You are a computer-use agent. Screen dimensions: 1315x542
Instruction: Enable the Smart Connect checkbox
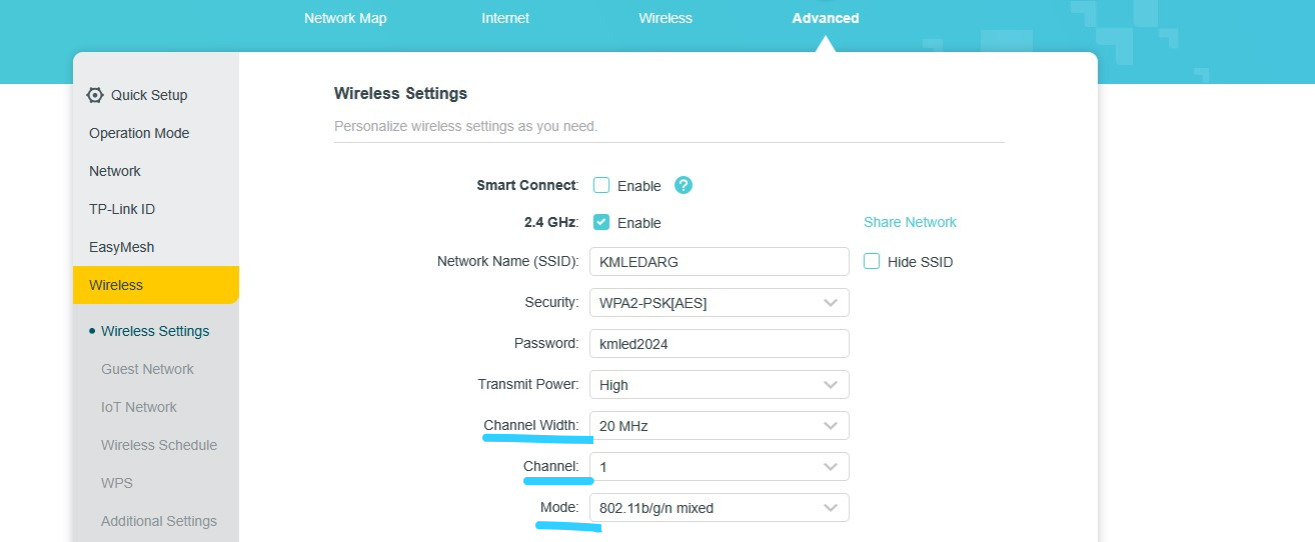tap(601, 185)
